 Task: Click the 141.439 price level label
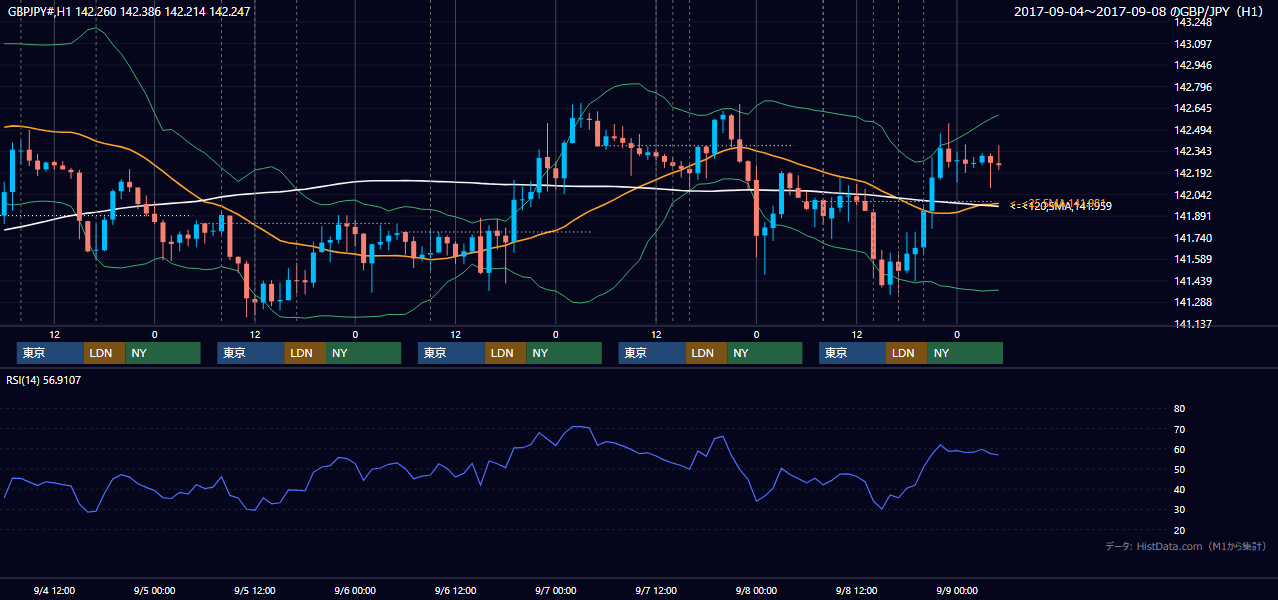click(1194, 281)
